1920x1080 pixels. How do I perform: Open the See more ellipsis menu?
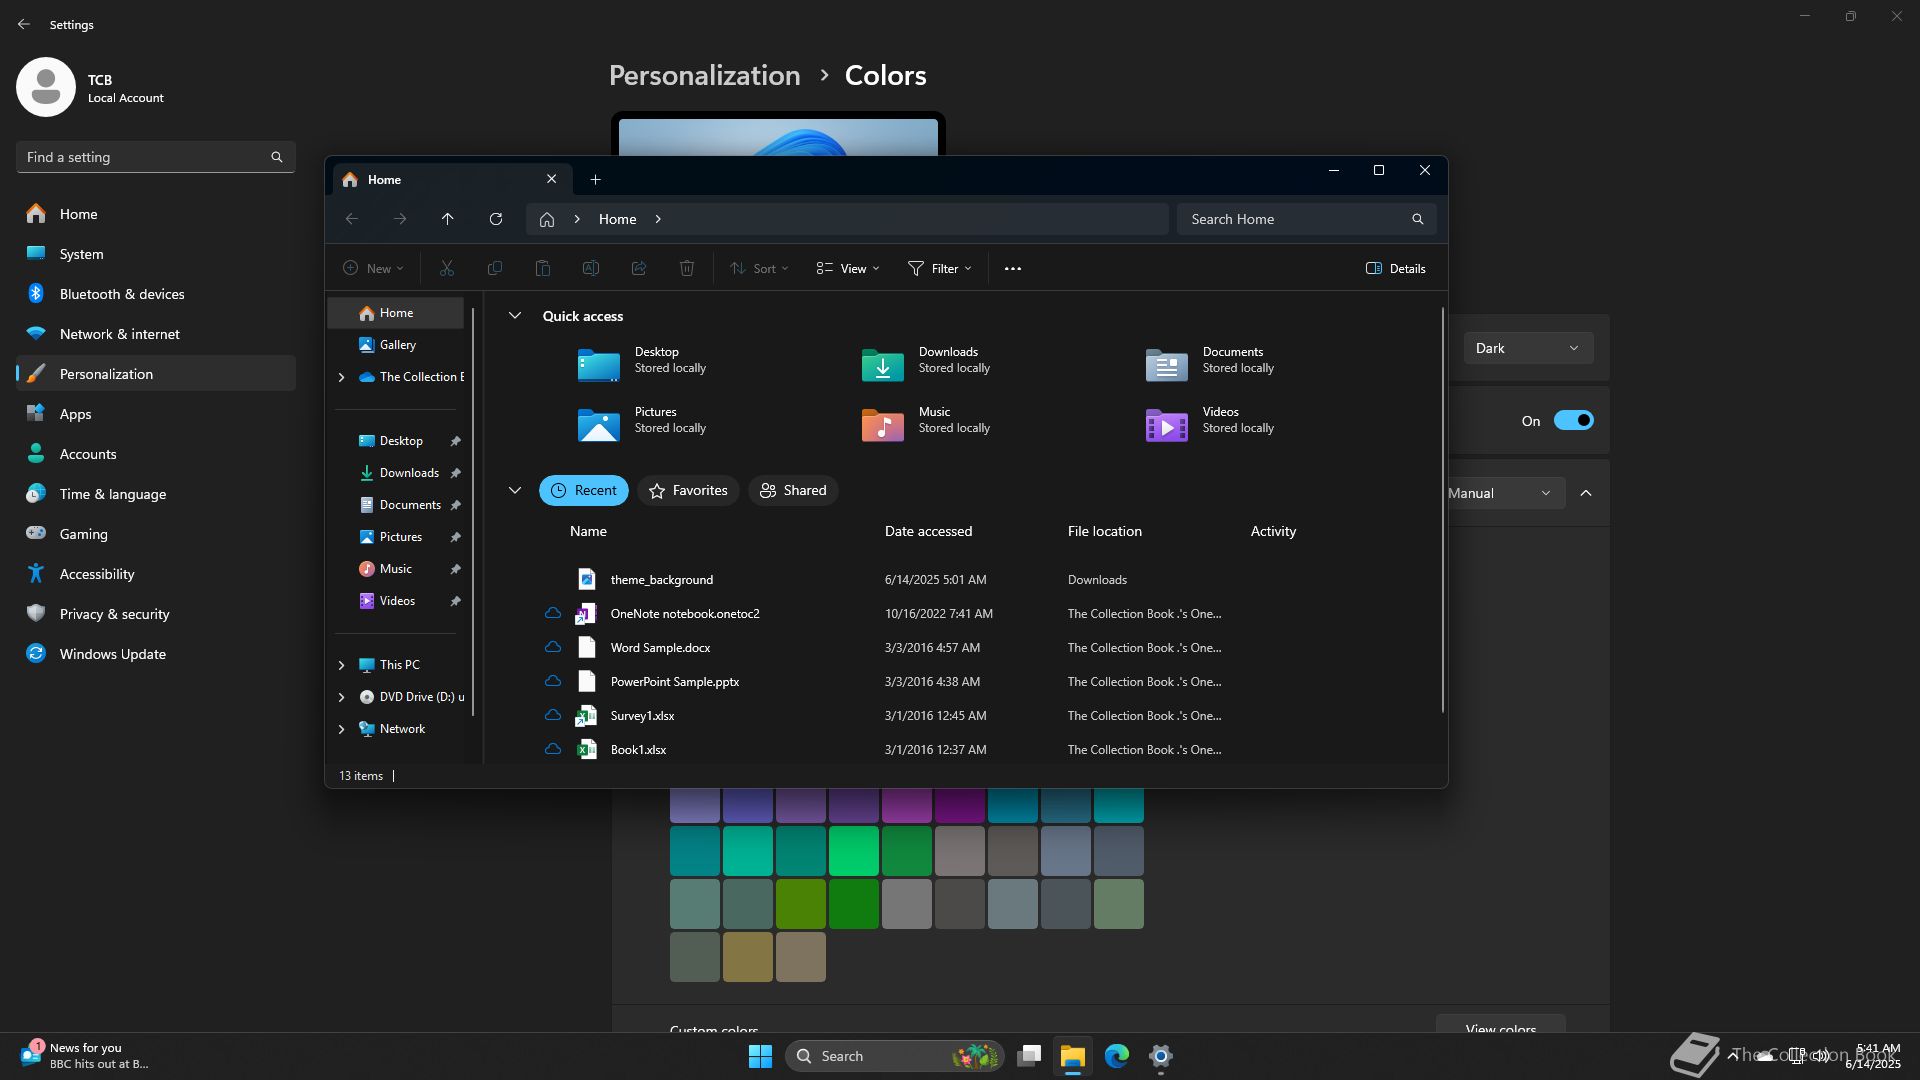1012,268
